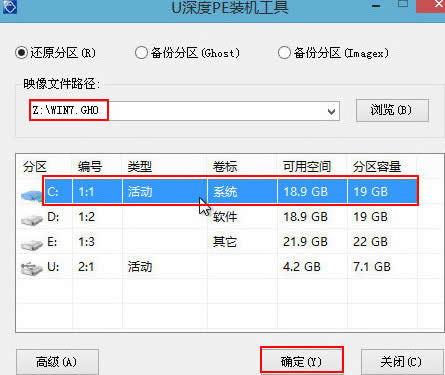Screen dimensions: 445x375
Task: Sort by 可用空间 column header
Action: pyautogui.click(x=307, y=166)
